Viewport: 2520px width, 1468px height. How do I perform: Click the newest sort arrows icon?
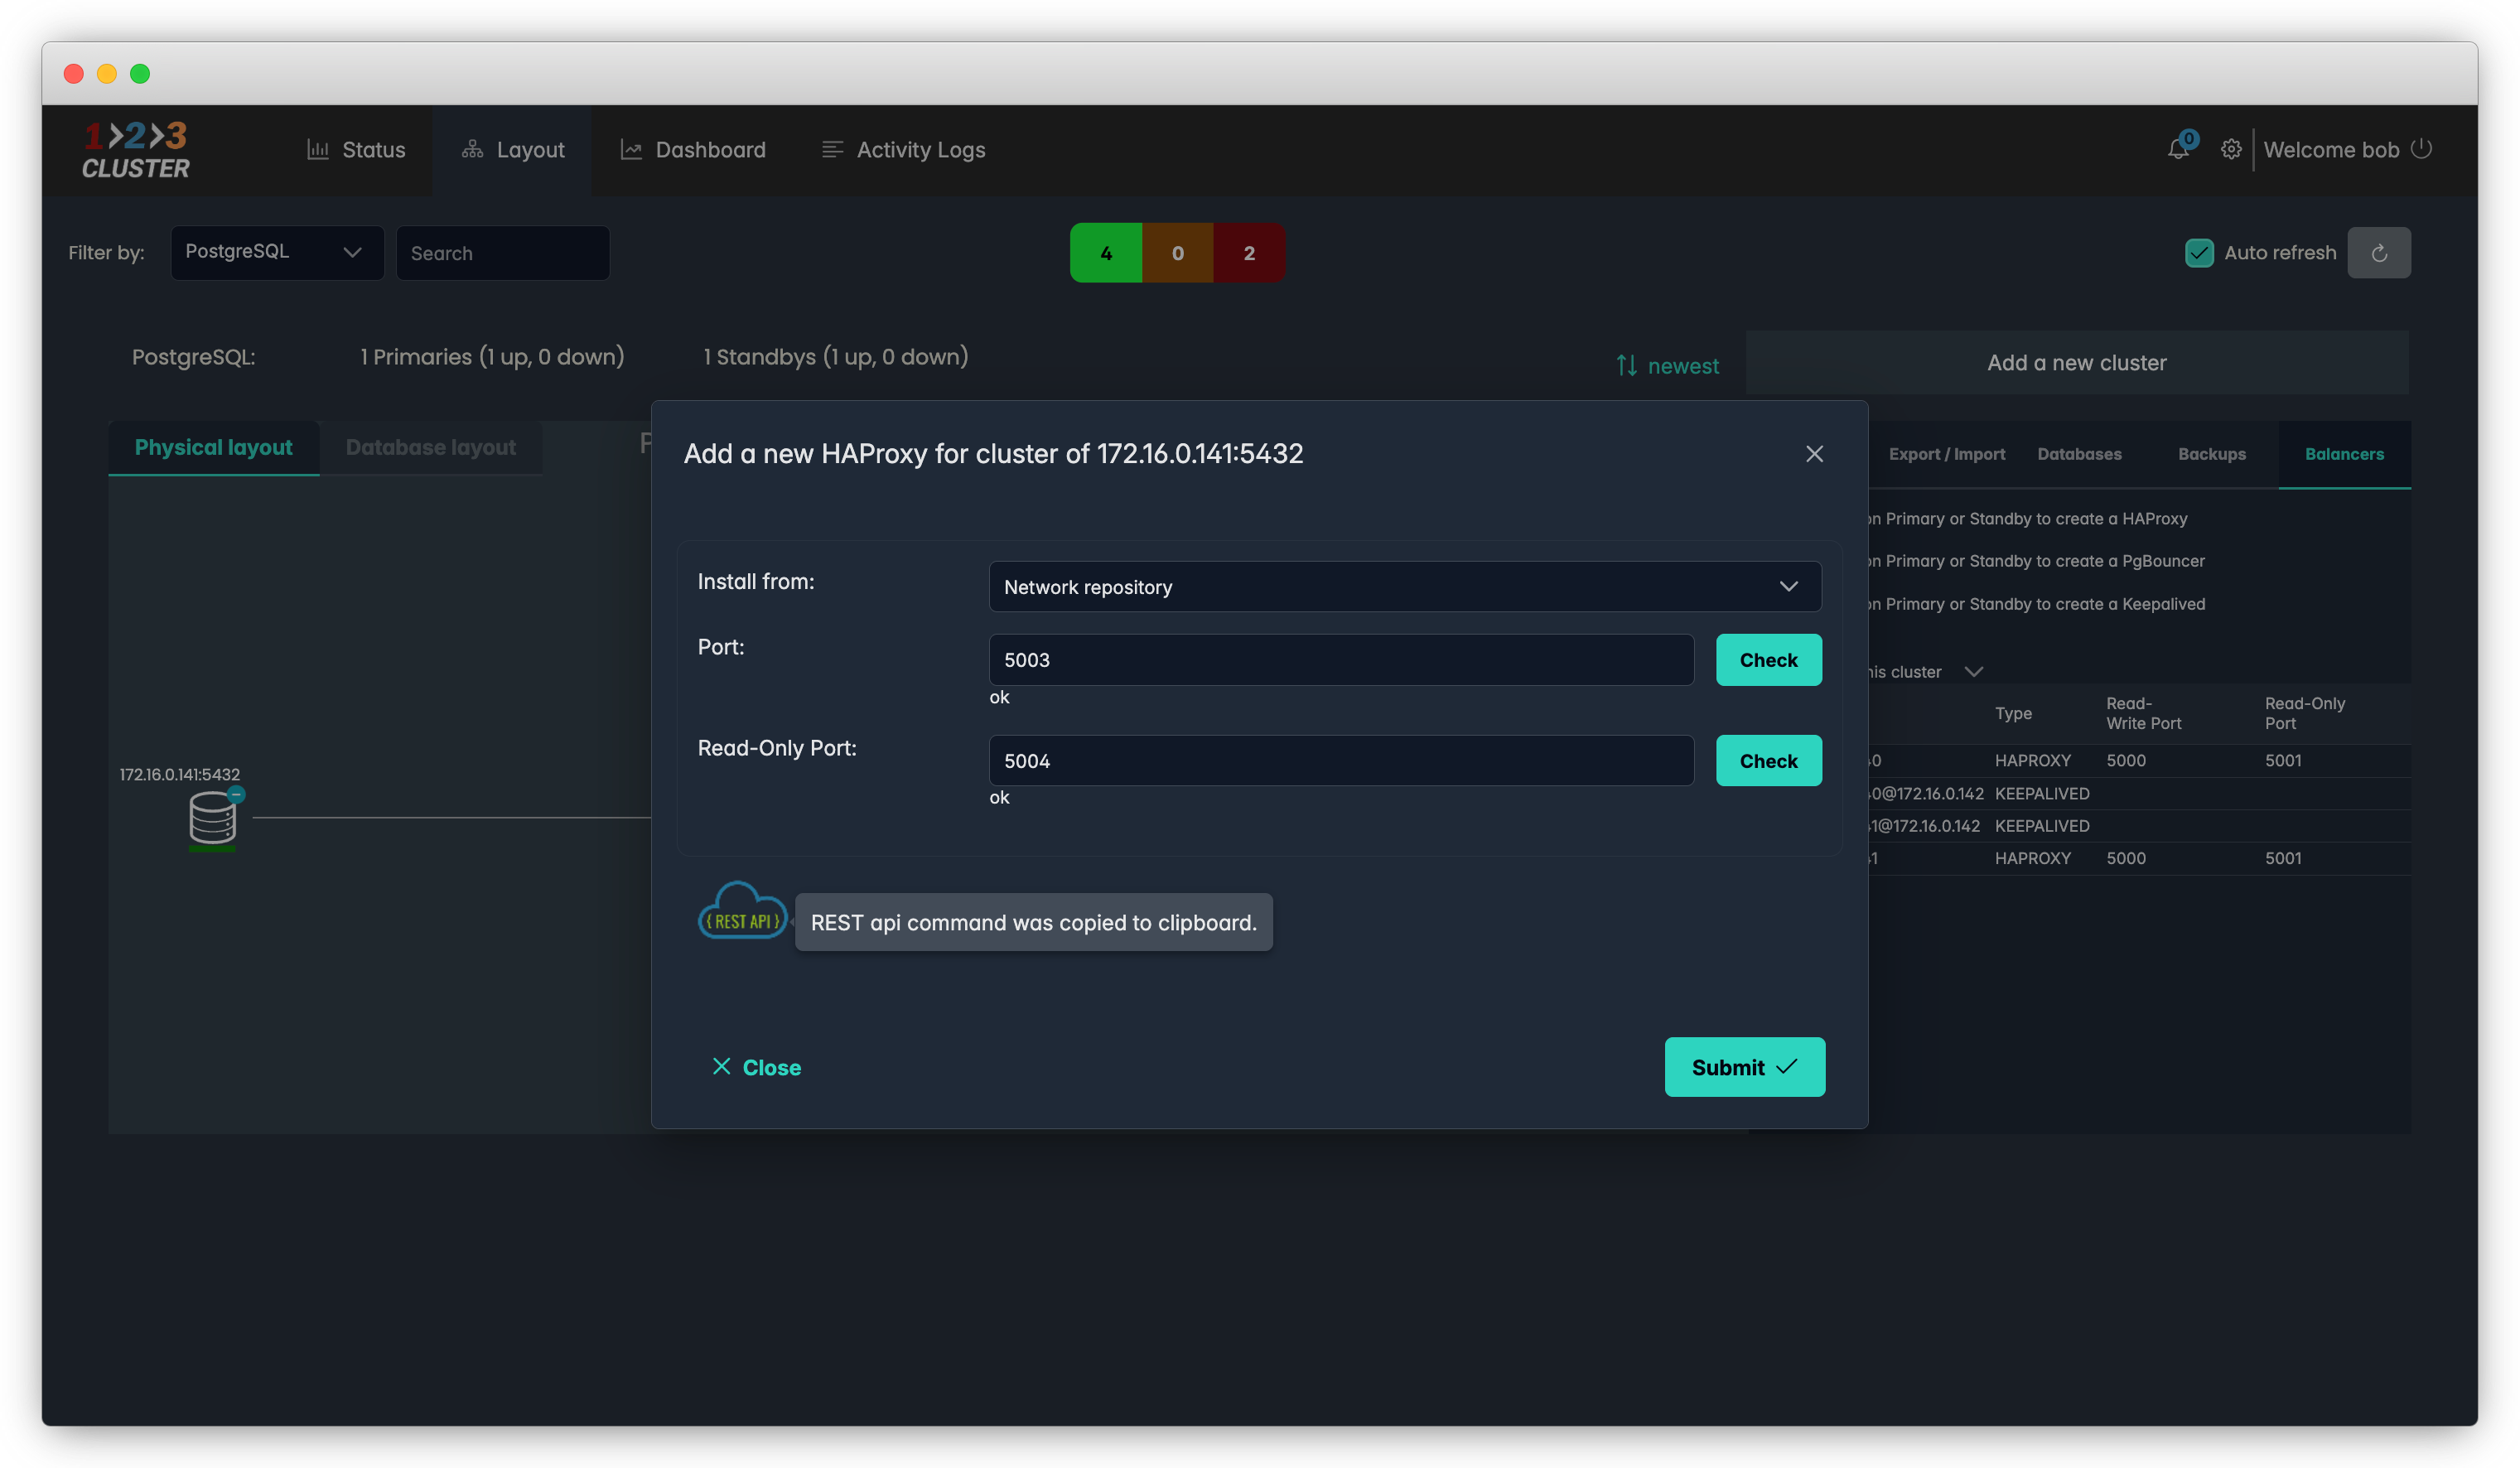pyautogui.click(x=1627, y=366)
